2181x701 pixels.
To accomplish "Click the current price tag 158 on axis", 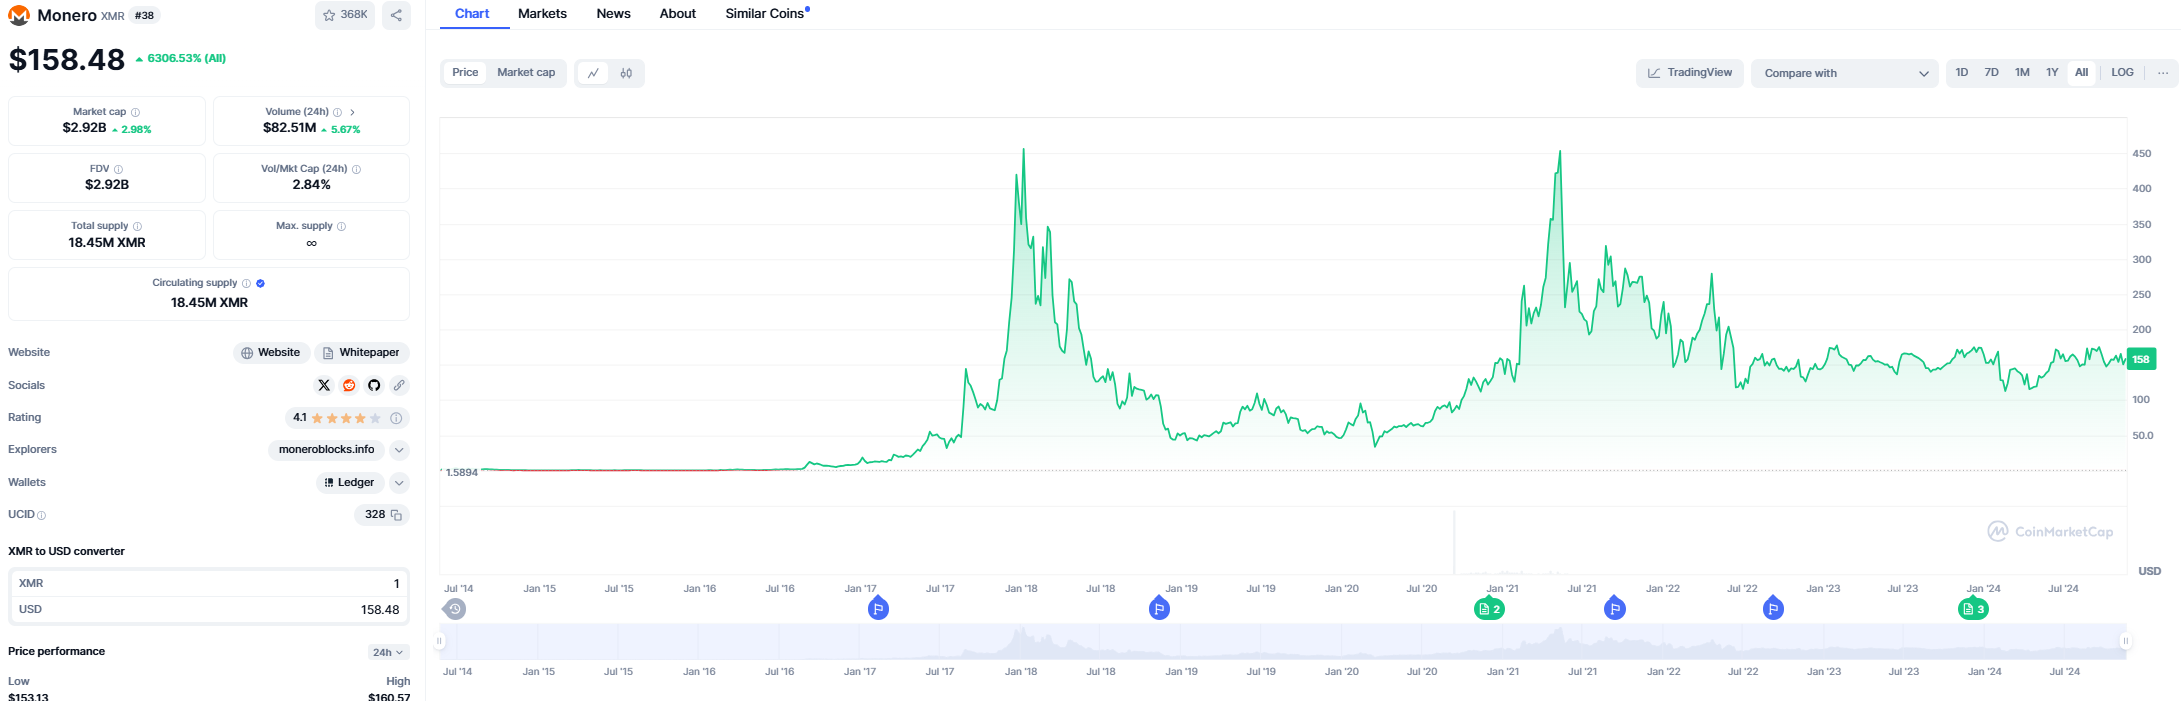I will [2141, 359].
